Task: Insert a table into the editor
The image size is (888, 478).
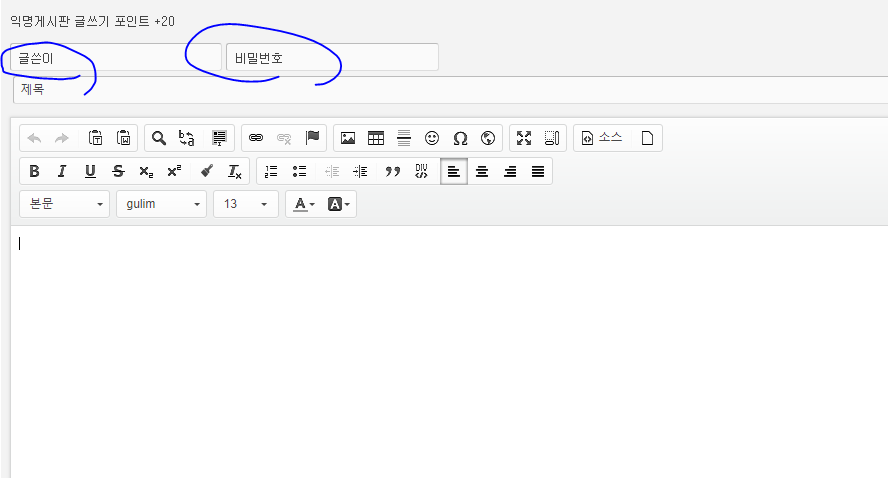Action: click(376, 138)
